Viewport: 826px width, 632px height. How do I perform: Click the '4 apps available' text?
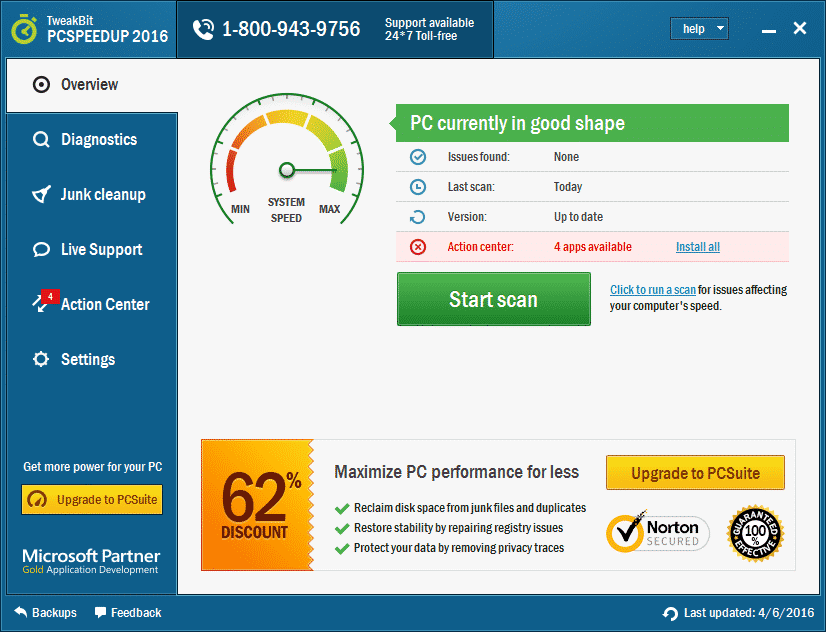[593, 247]
